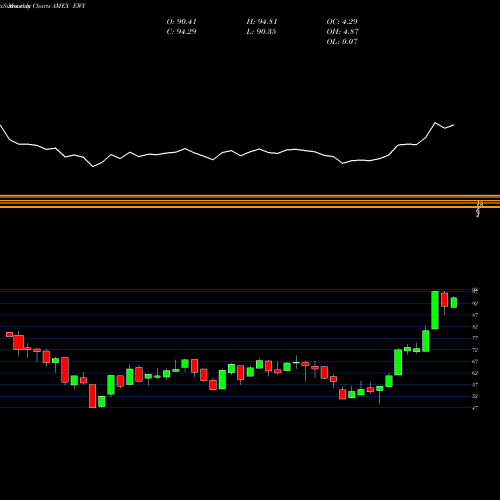
Task: Click the 'C: 94.29' close value
Action: 181,32
